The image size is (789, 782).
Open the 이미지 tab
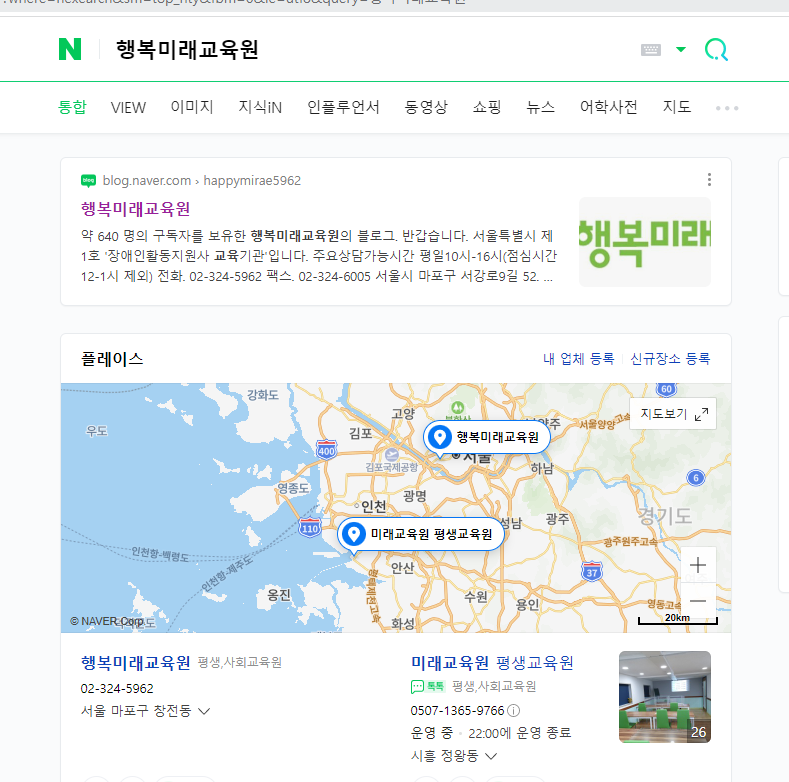coord(192,107)
